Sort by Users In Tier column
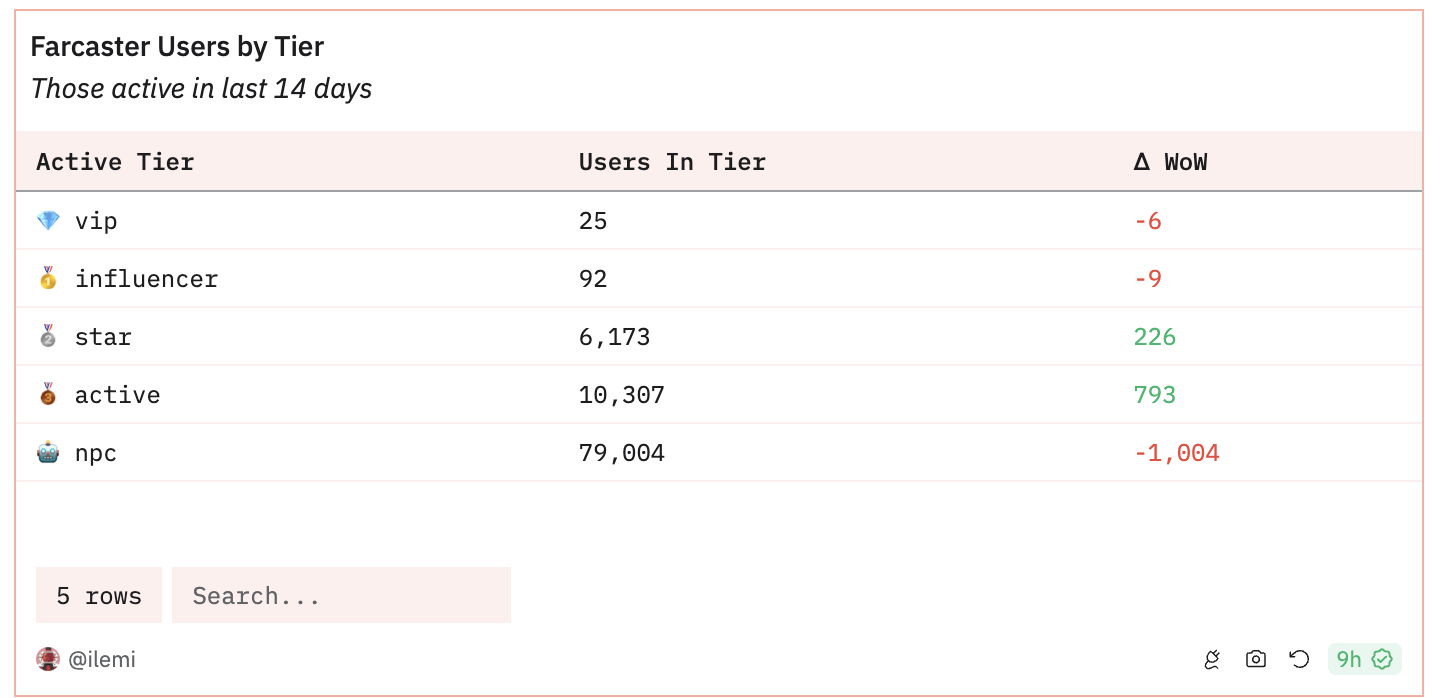The image size is (1446, 698). pyautogui.click(x=672, y=162)
